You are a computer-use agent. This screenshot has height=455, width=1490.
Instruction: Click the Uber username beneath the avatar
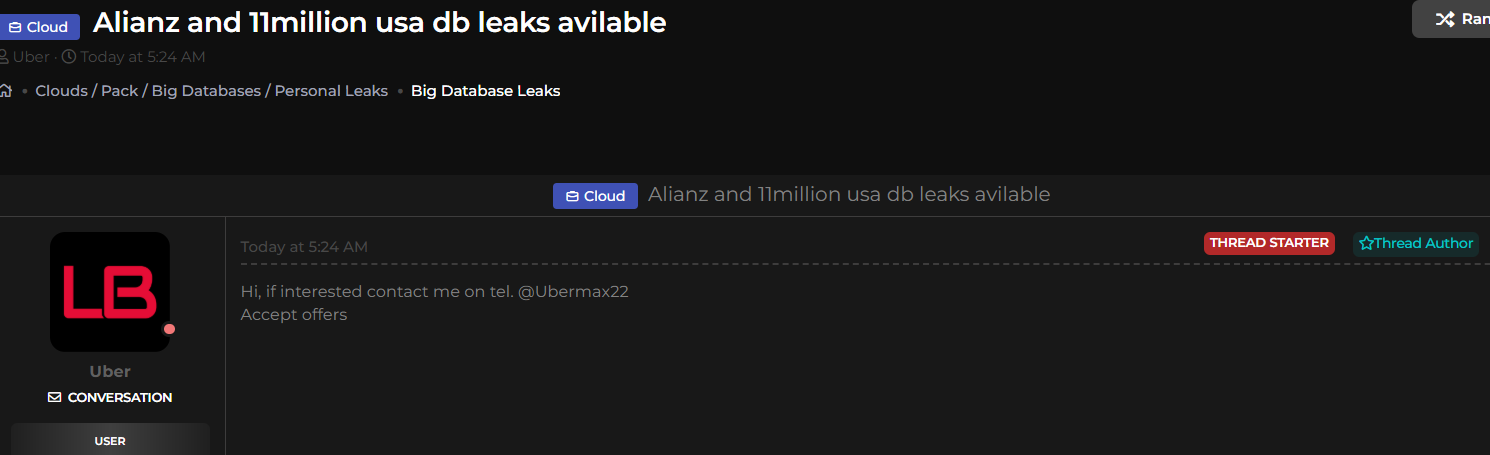110,372
